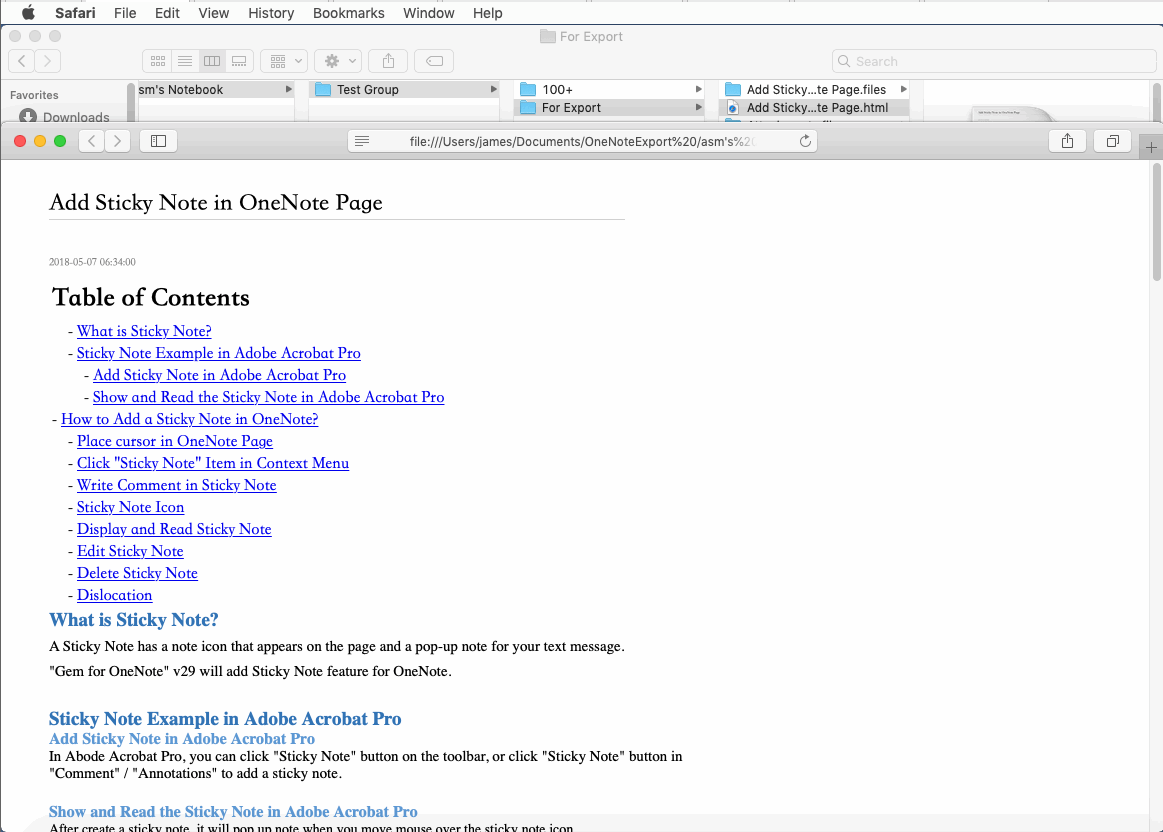This screenshot has width=1163, height=832.
Task: Go back in the Safari window
Action: click(91, 141)
